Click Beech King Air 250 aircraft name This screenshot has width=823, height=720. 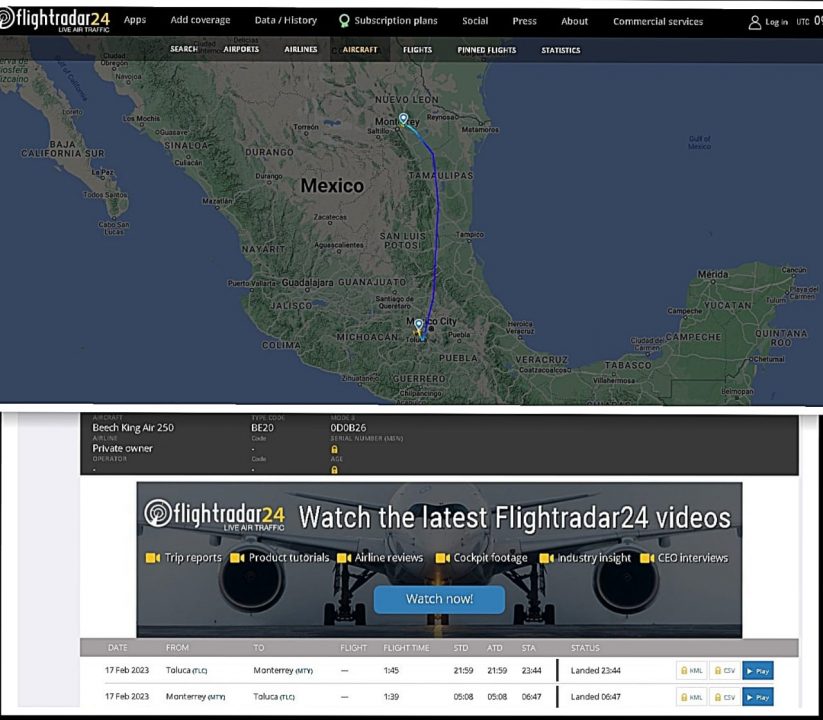(x=133, y=428)
